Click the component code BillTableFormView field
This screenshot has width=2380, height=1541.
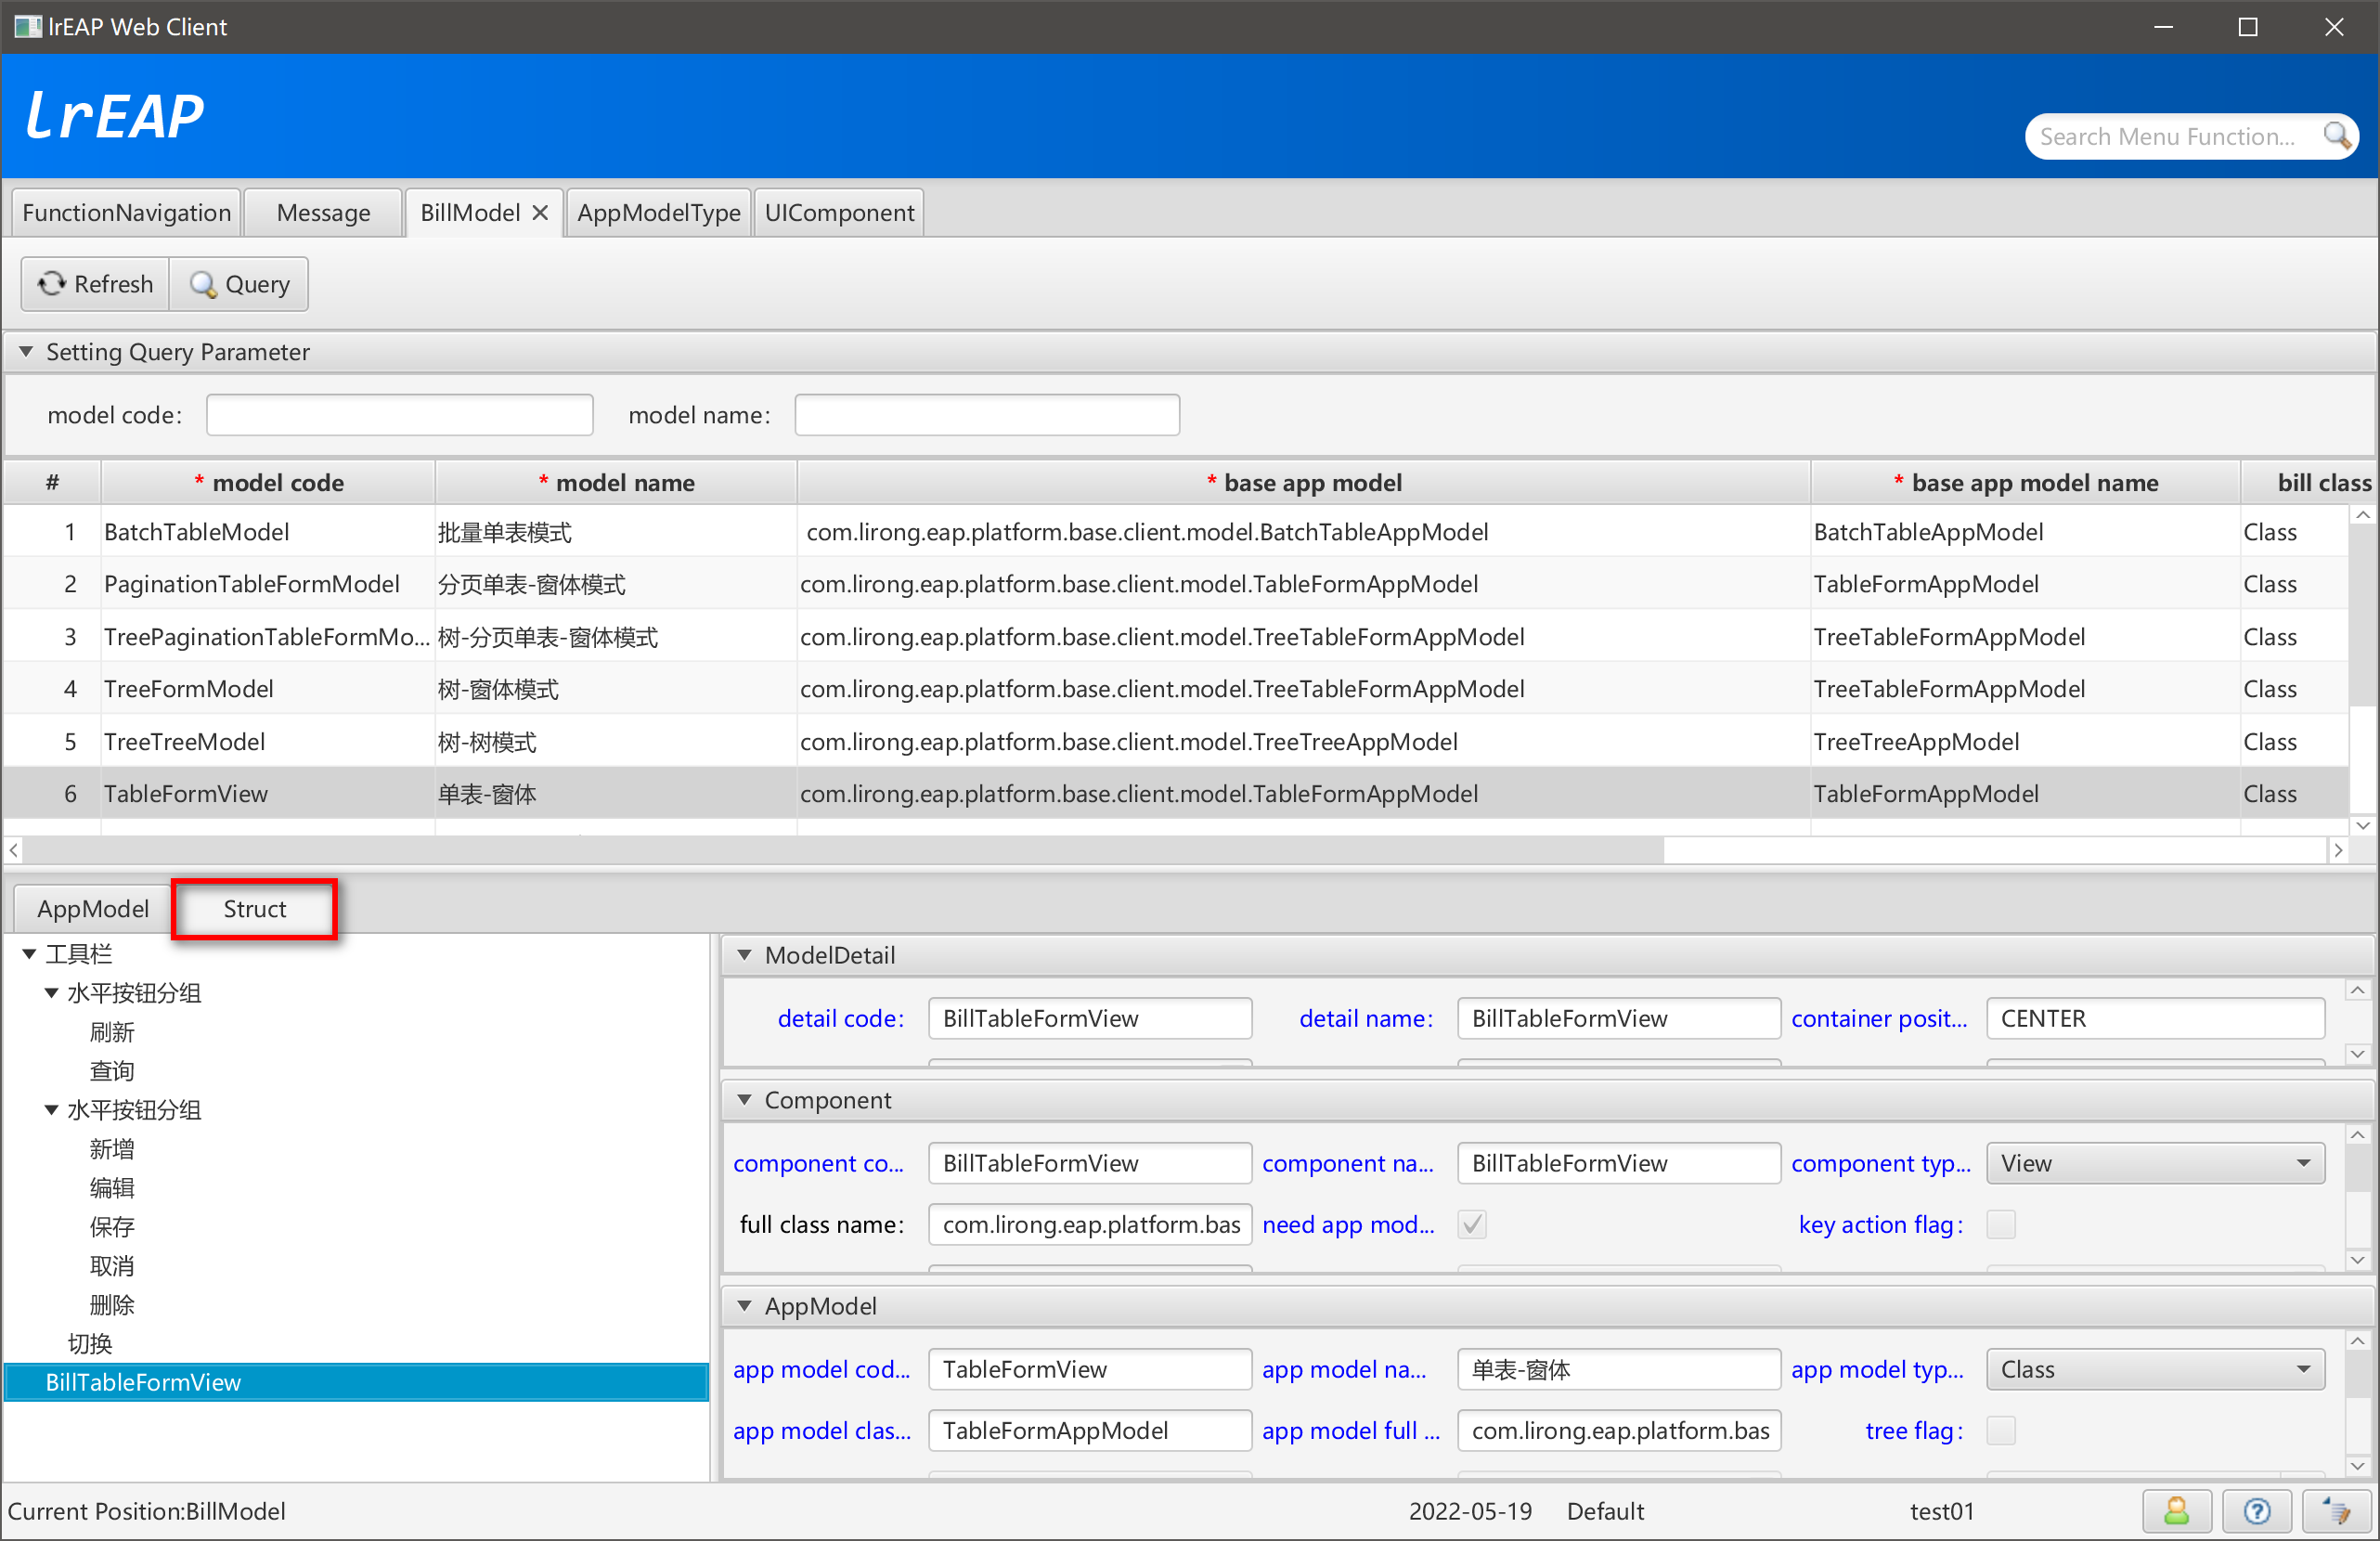[1089, 1163]
